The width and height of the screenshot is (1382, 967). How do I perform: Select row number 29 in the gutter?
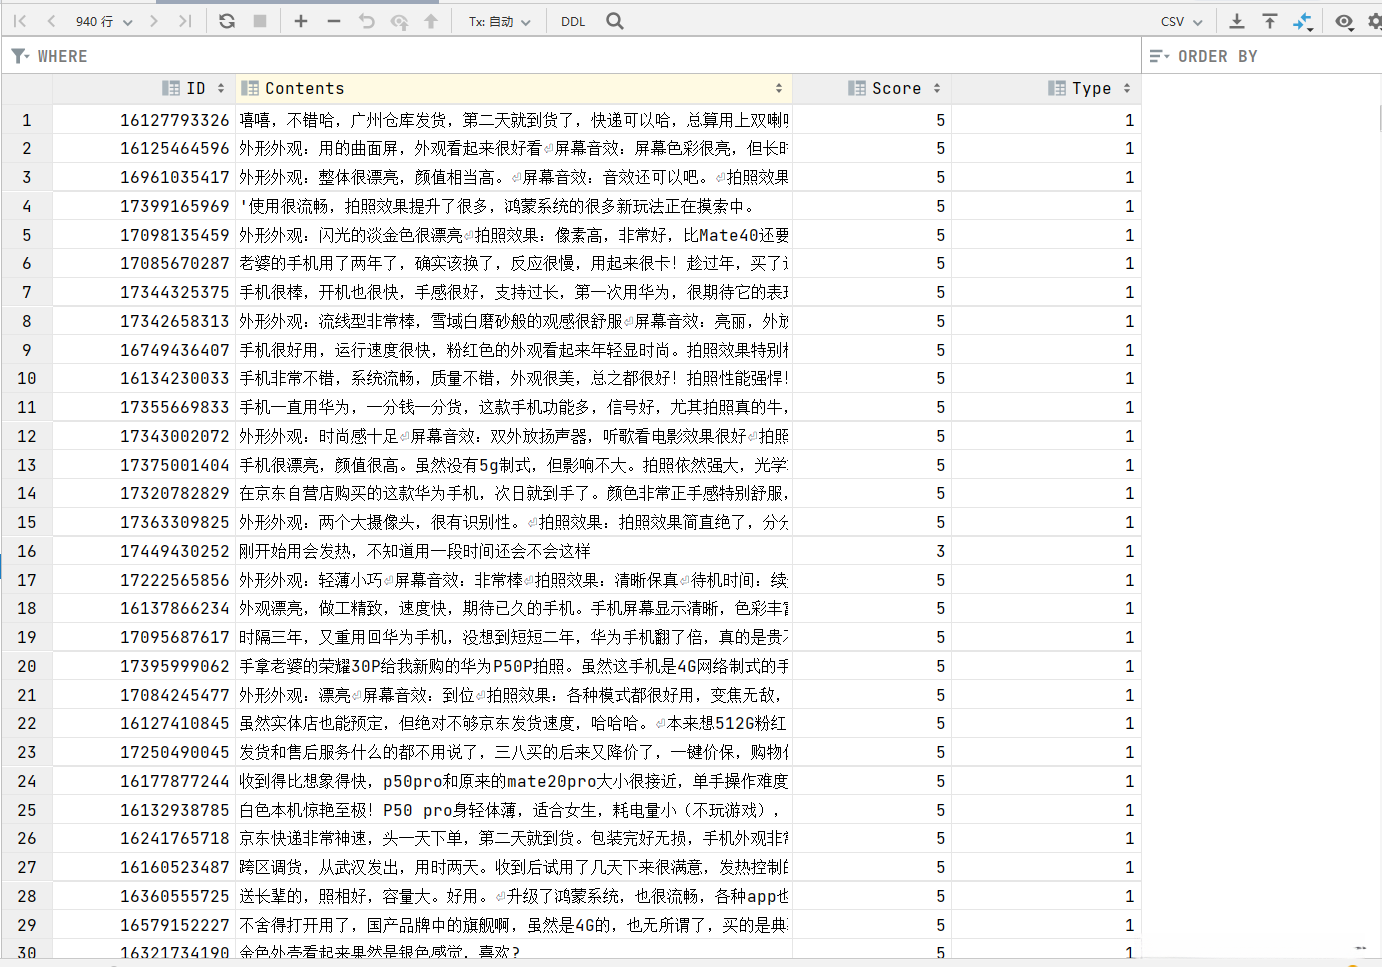pyautogui.click(x=27, y=925)
